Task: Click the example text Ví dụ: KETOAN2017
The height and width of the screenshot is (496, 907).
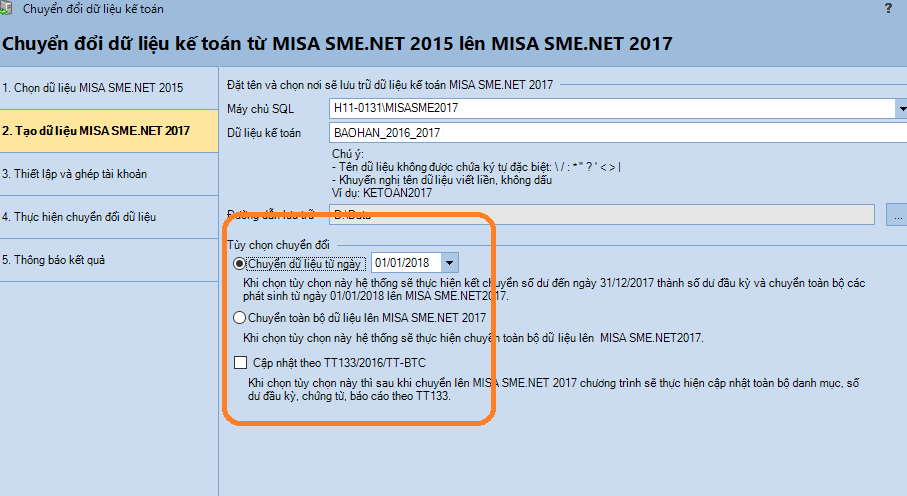Action: [382, 193]
